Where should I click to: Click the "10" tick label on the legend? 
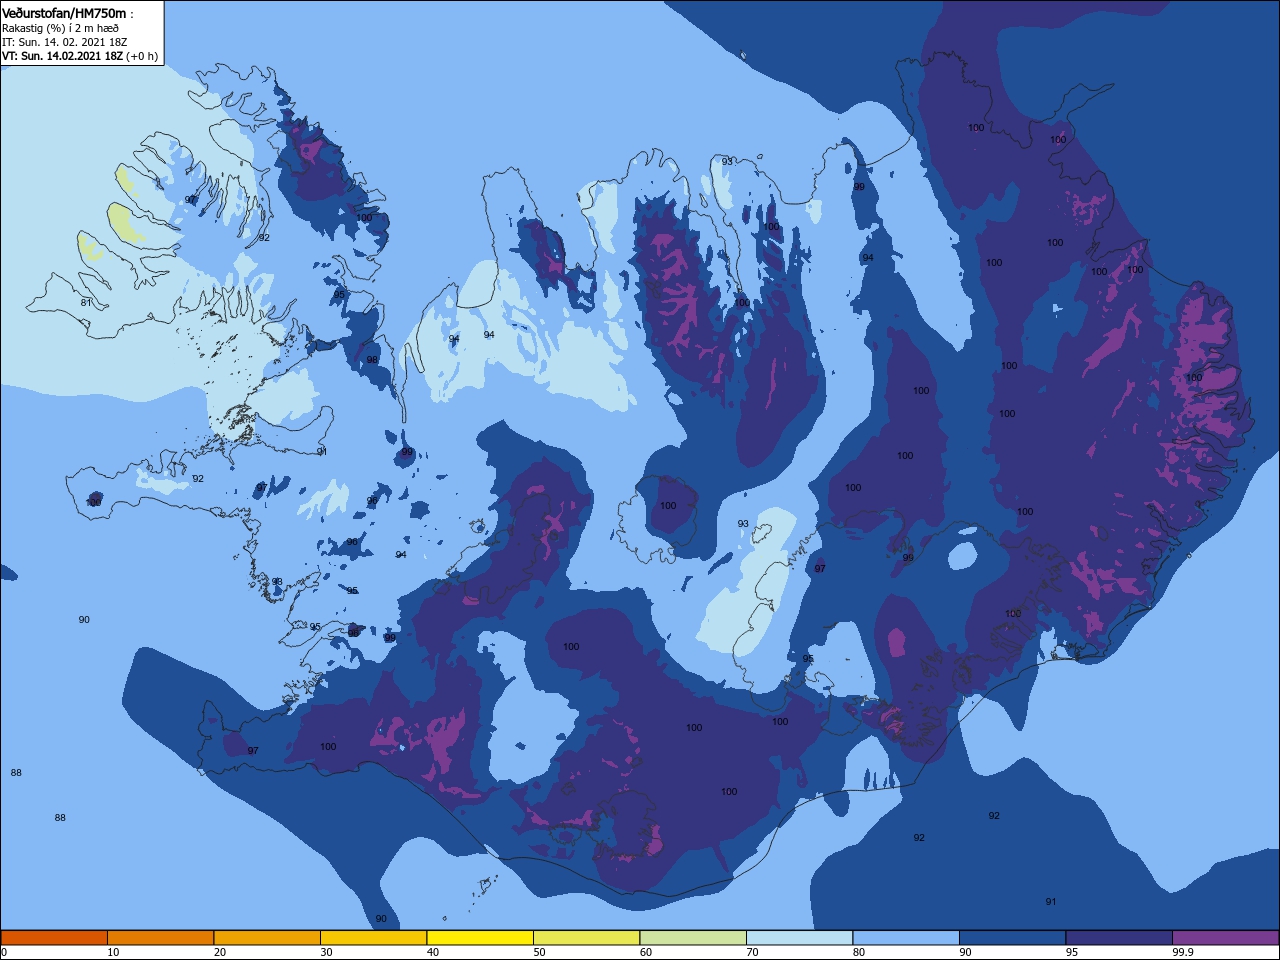coord(113,952)
